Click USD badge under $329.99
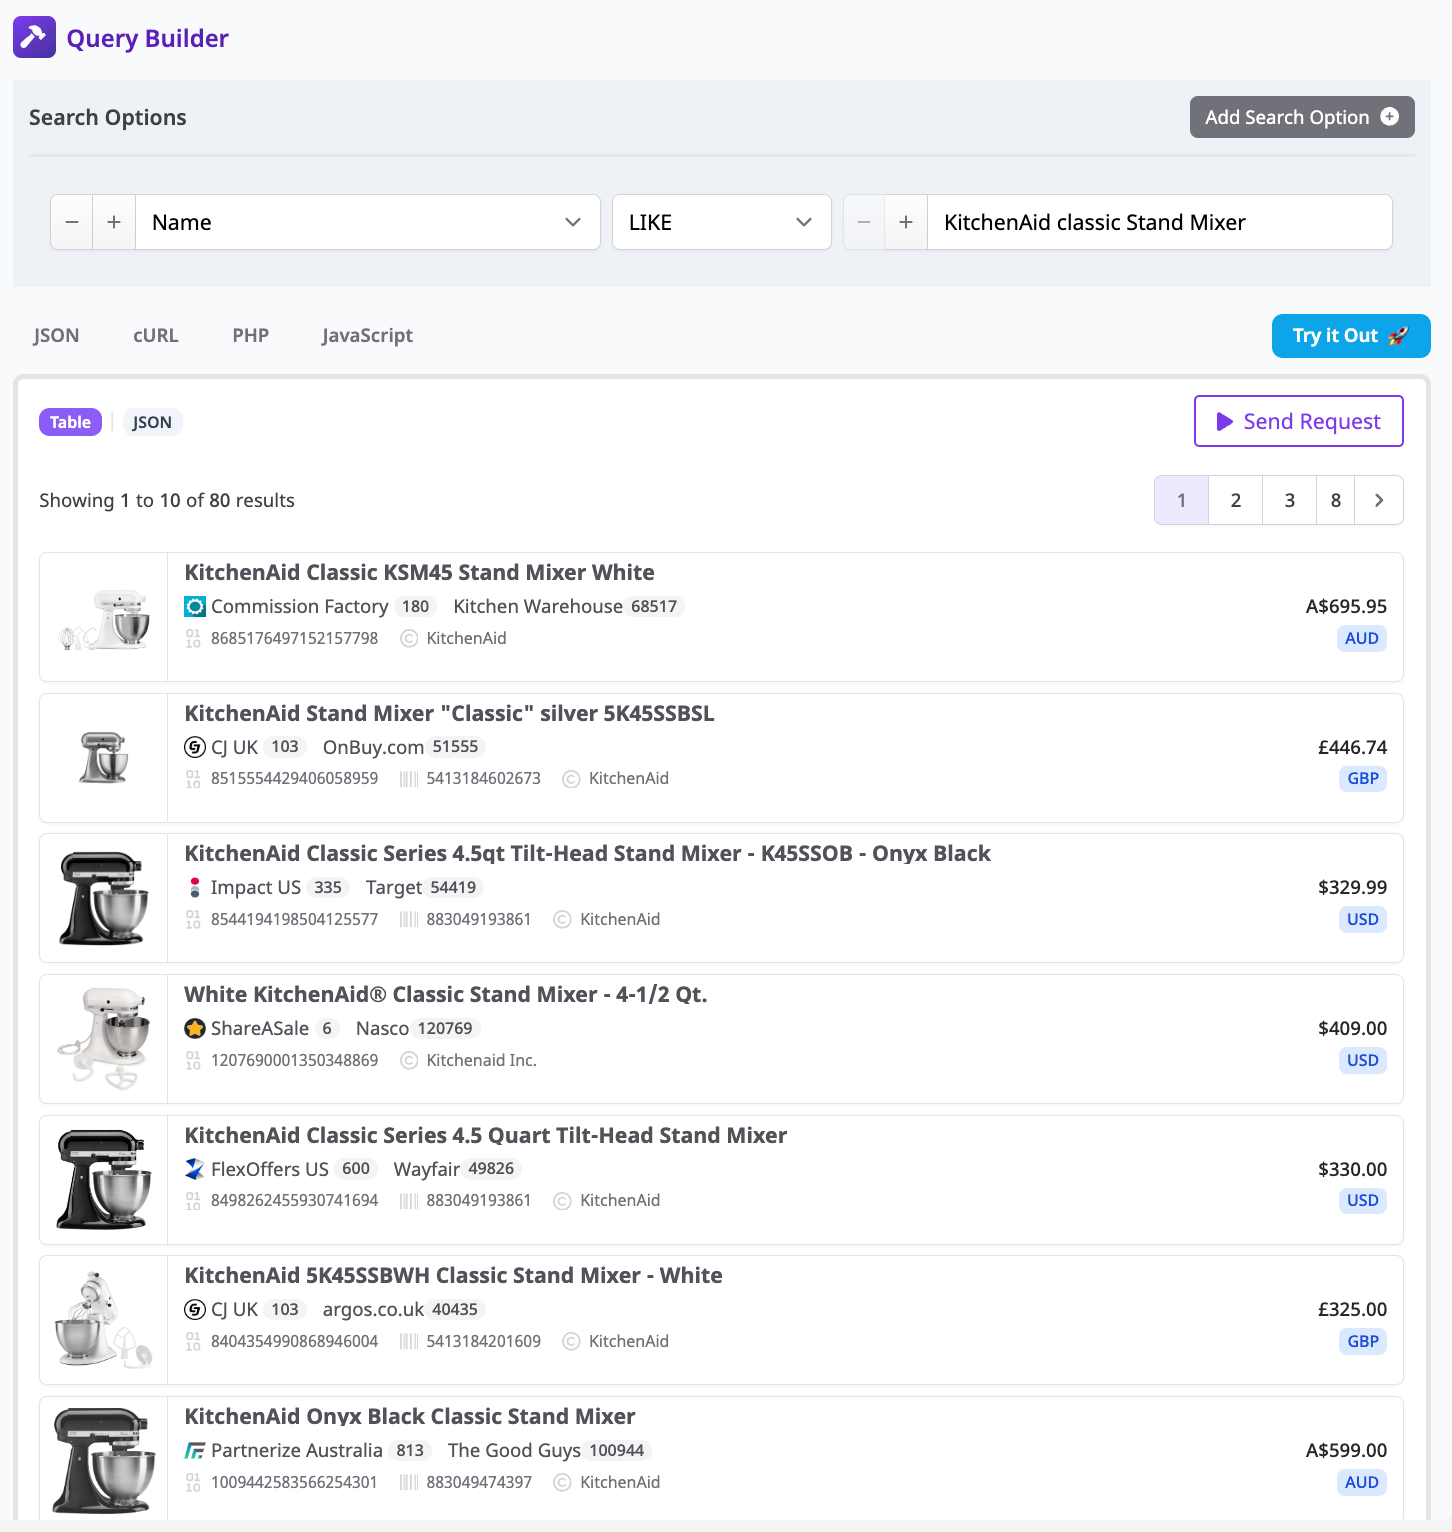This screenshot has width=1452, height=1532. tap(1362, 919)
